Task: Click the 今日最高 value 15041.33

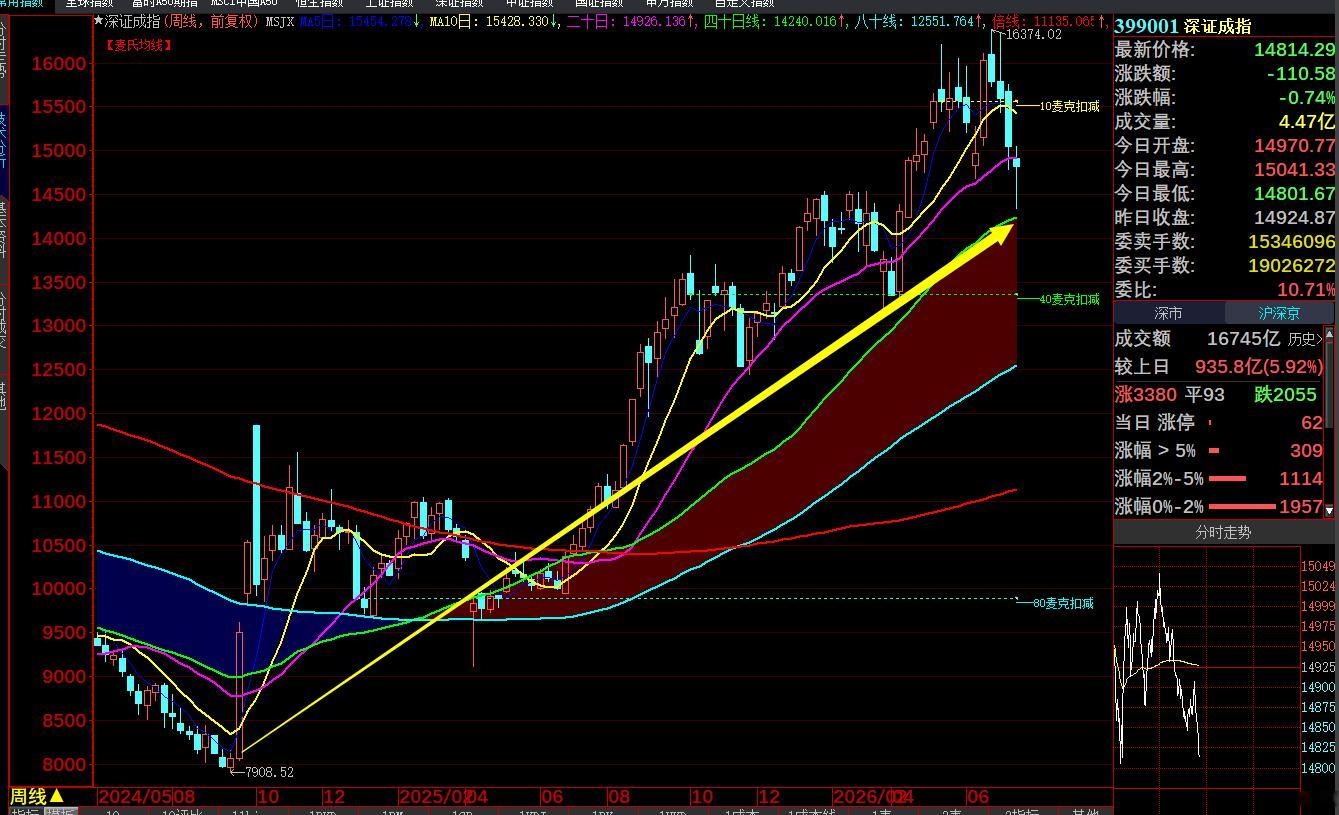Action: tap(1294, 170)
